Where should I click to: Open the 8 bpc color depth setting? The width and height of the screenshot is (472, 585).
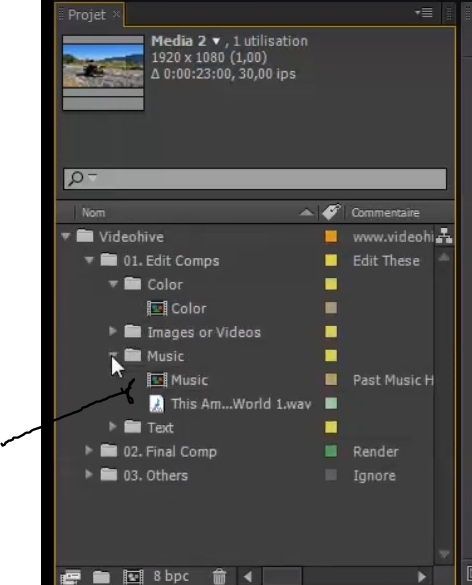171,576
